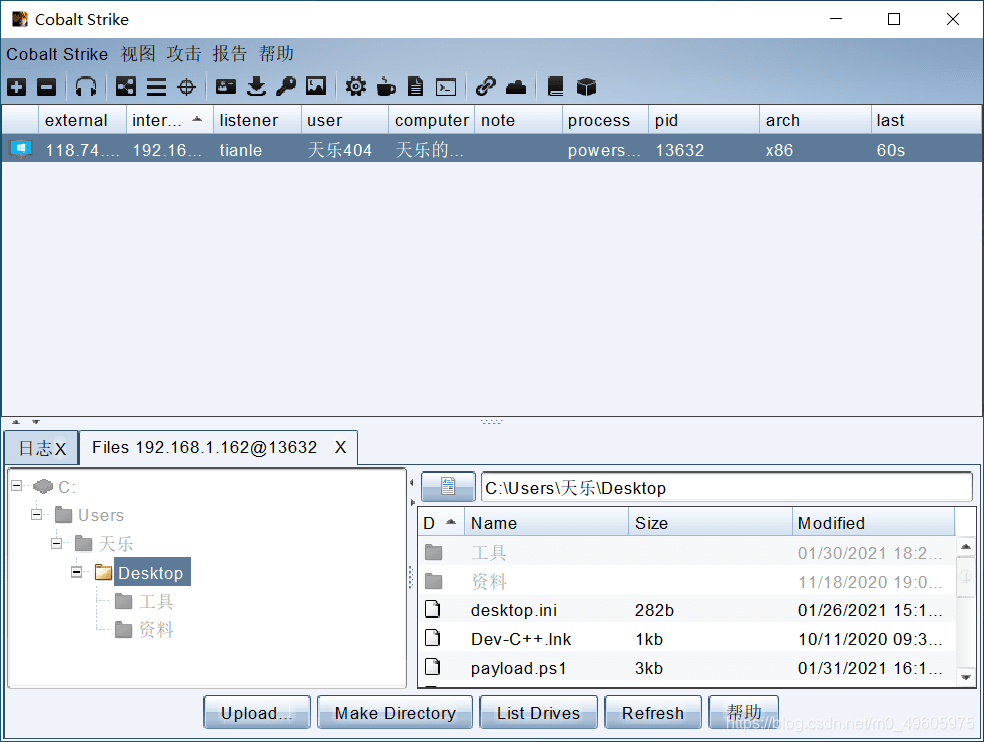Click the payload.ps1 file icon
This screenshot has width=984, height=742.
432,667
